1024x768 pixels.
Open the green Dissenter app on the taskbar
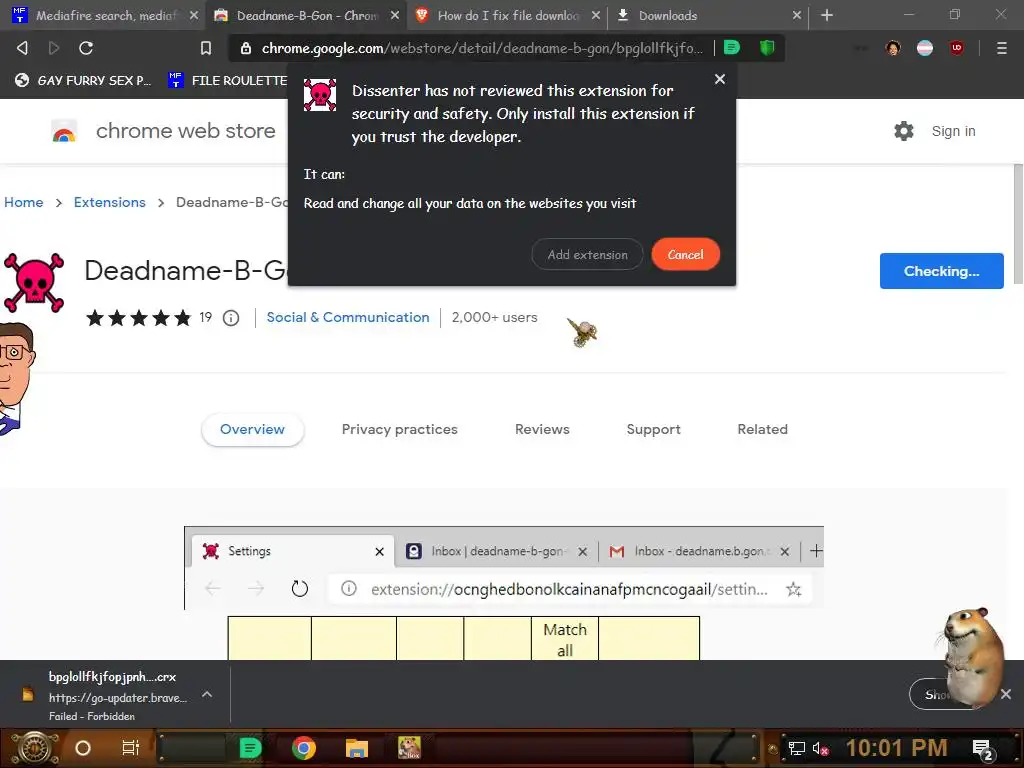coord(250,748)
